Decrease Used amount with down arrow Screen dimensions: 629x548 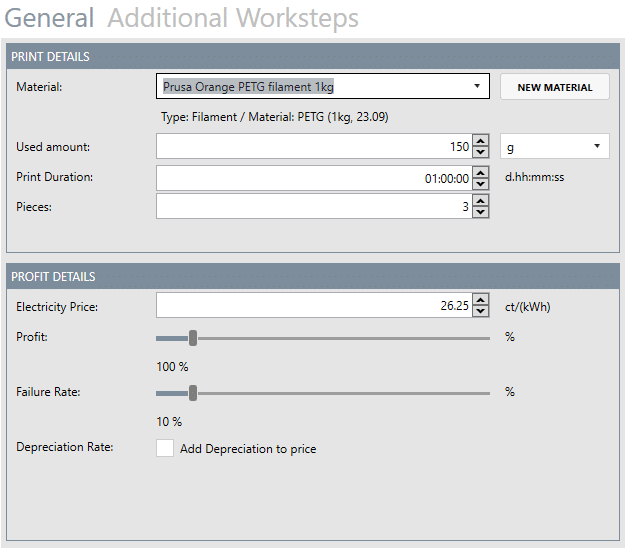pyautogui.click(x=481, y=152)
